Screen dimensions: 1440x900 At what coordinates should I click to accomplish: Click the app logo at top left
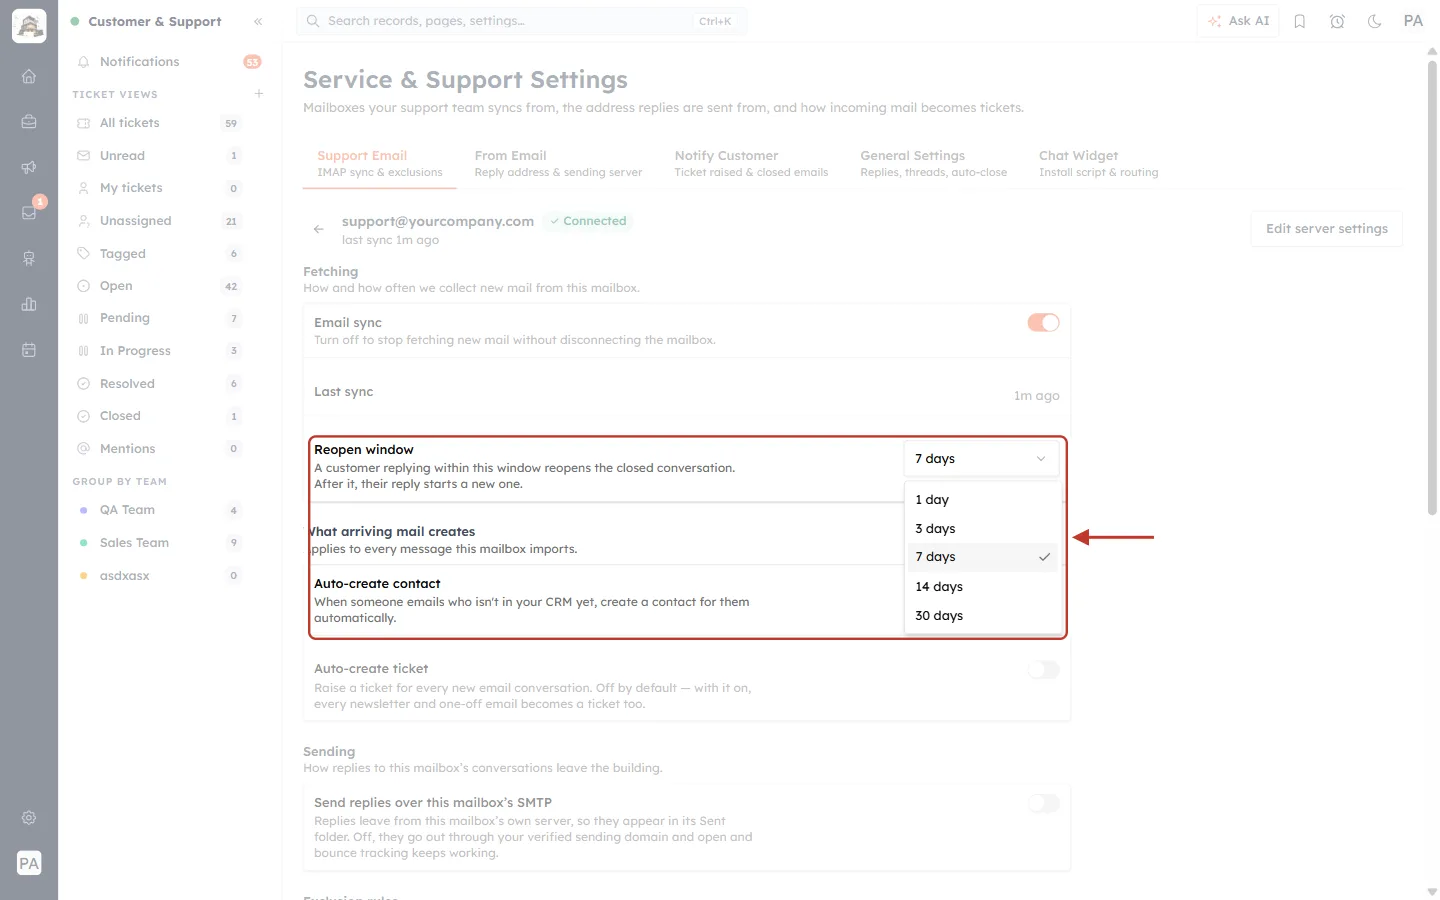(29, 26)
